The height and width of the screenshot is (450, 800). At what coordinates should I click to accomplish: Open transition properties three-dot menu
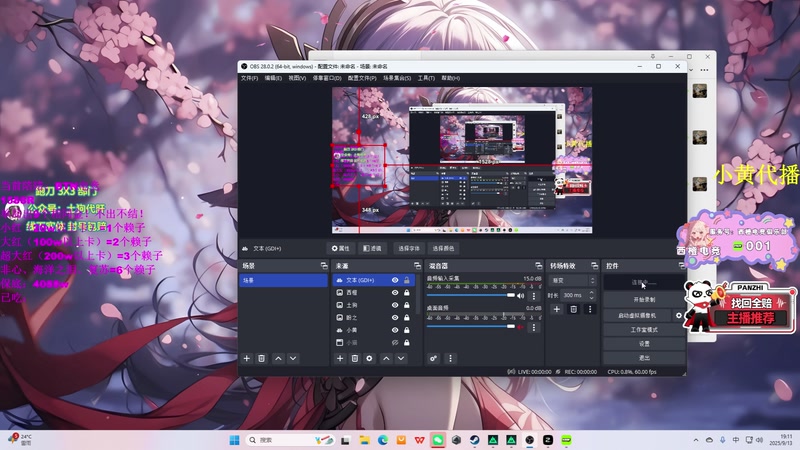(x=590, y=309)
